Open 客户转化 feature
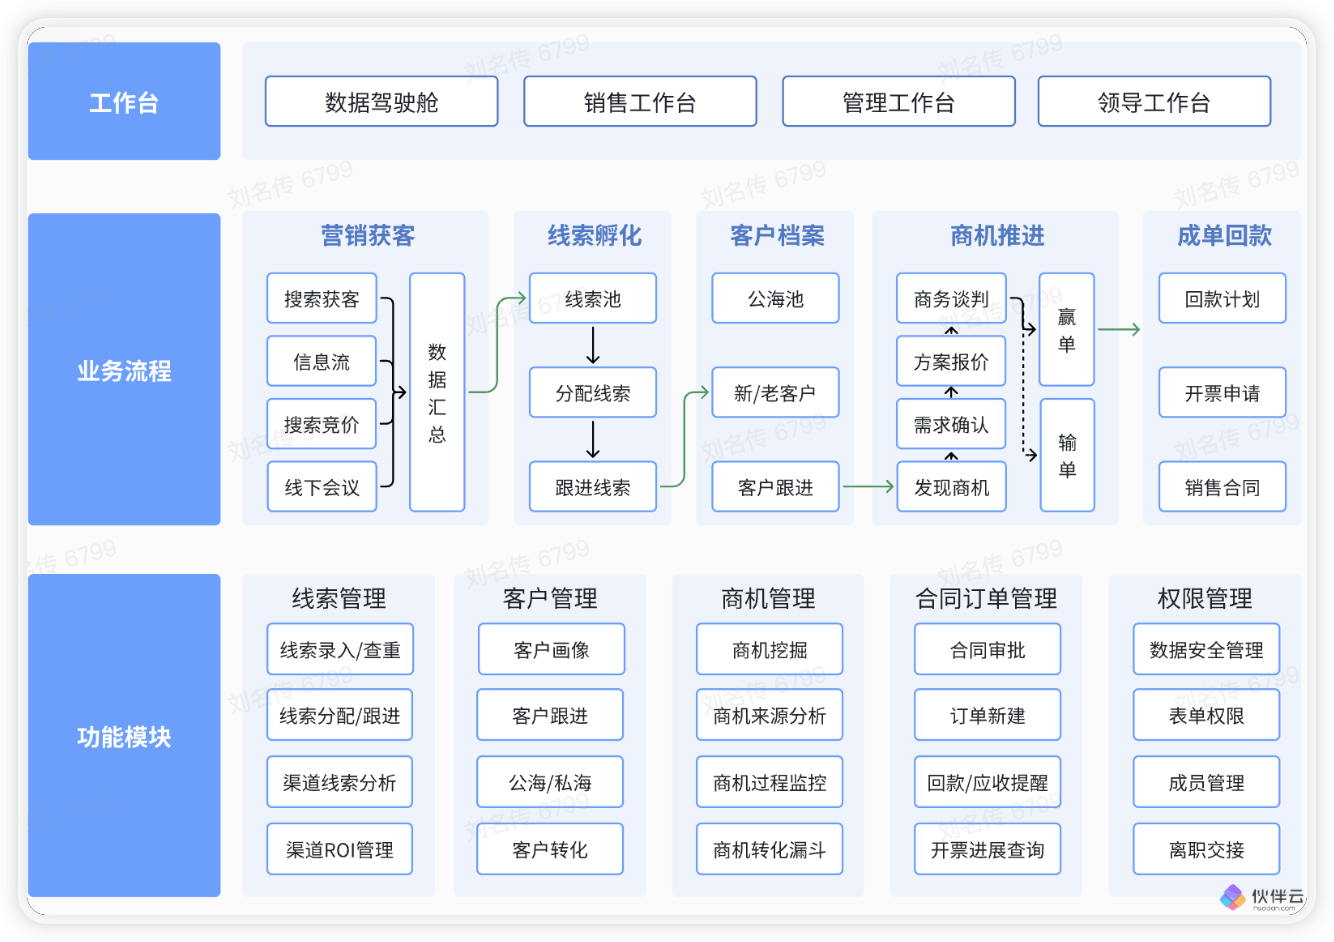 pyautogui.click(x=550, y=849)
